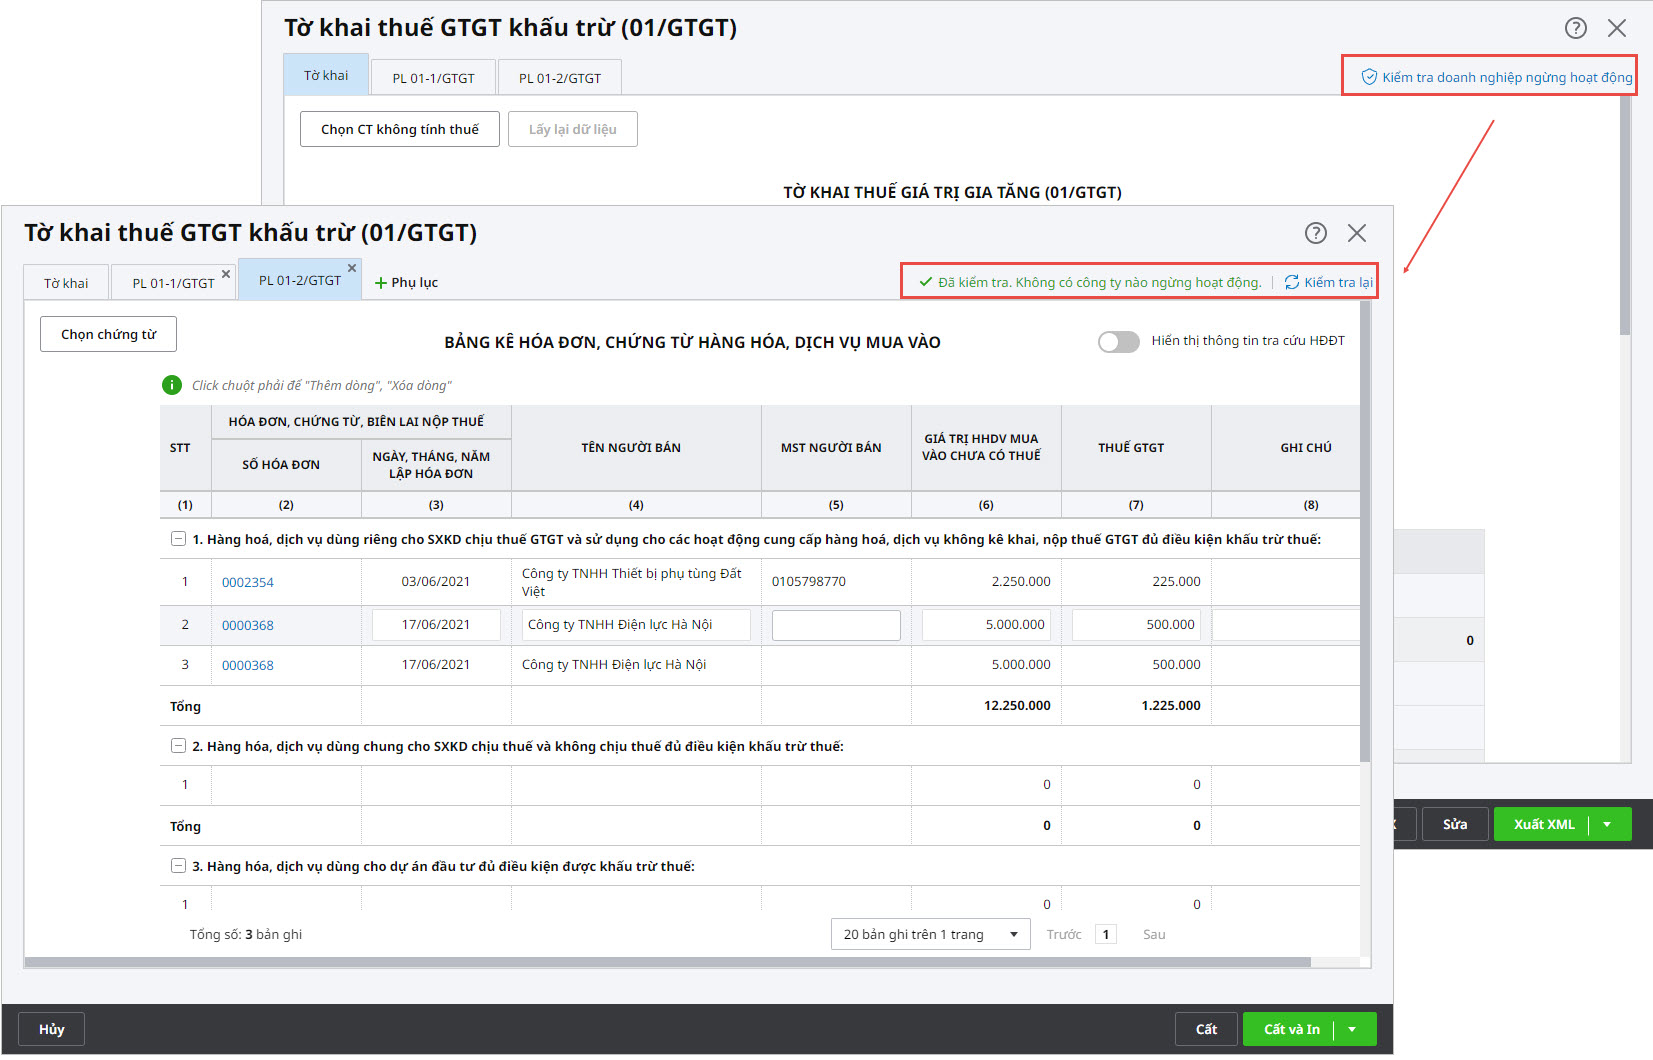
Task: Click the MST người bán input in row 2
Action: (836, 625)
